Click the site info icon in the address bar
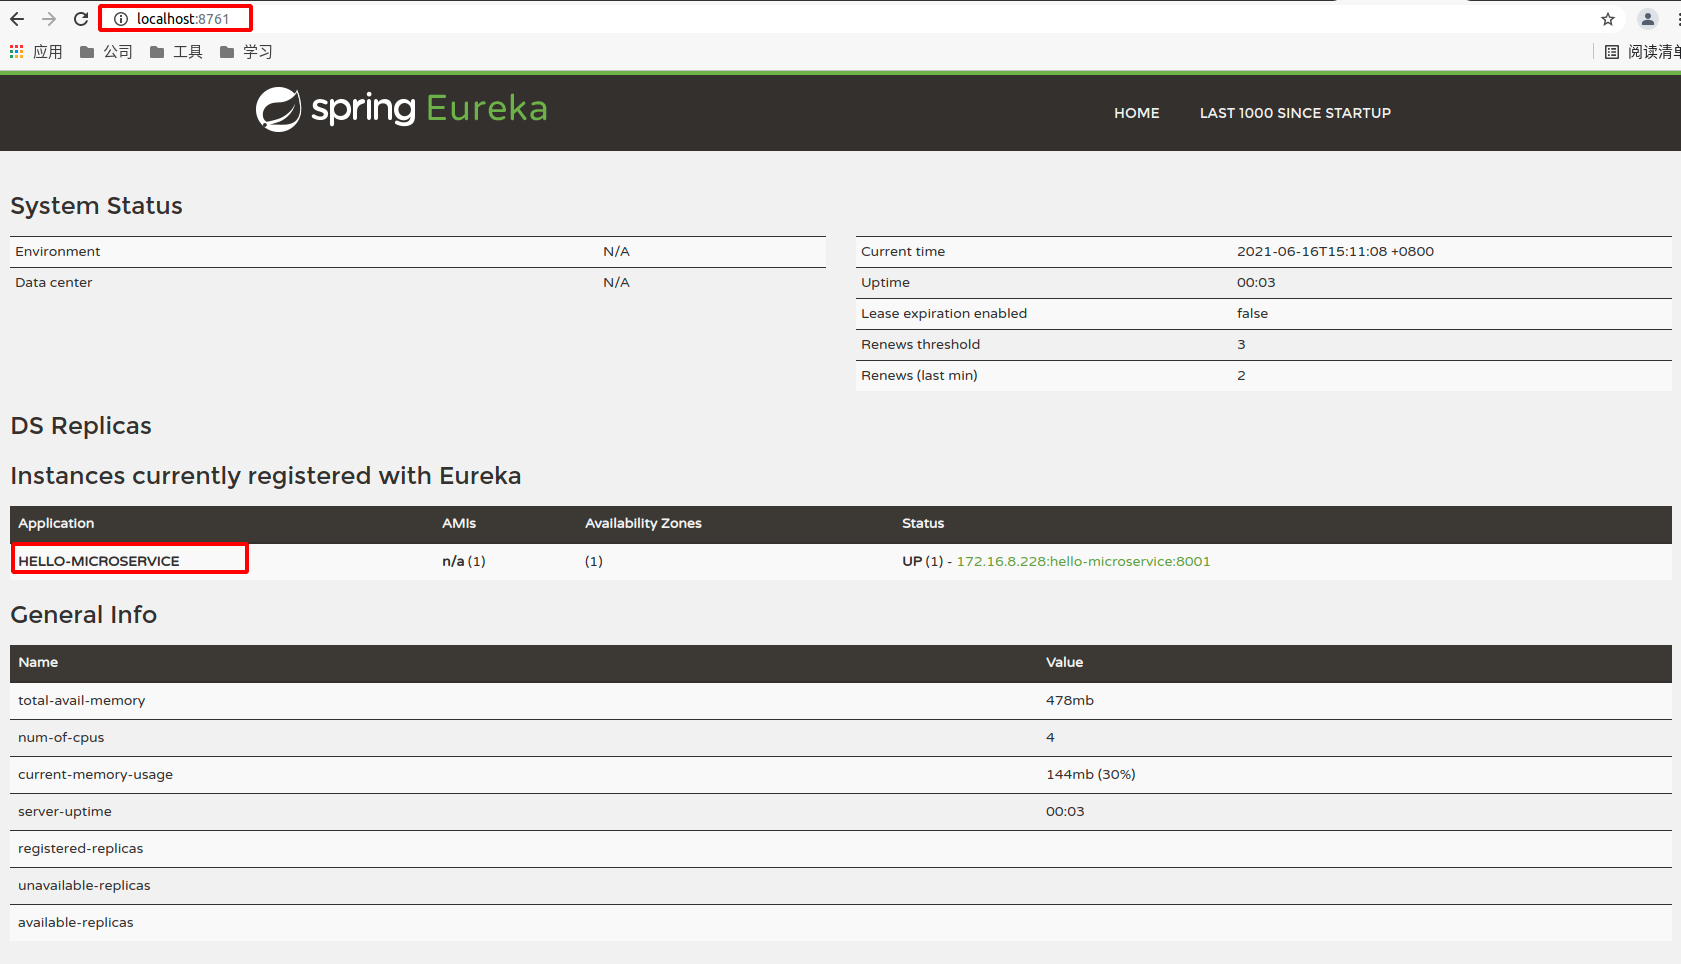 click(x=121, y=19)
